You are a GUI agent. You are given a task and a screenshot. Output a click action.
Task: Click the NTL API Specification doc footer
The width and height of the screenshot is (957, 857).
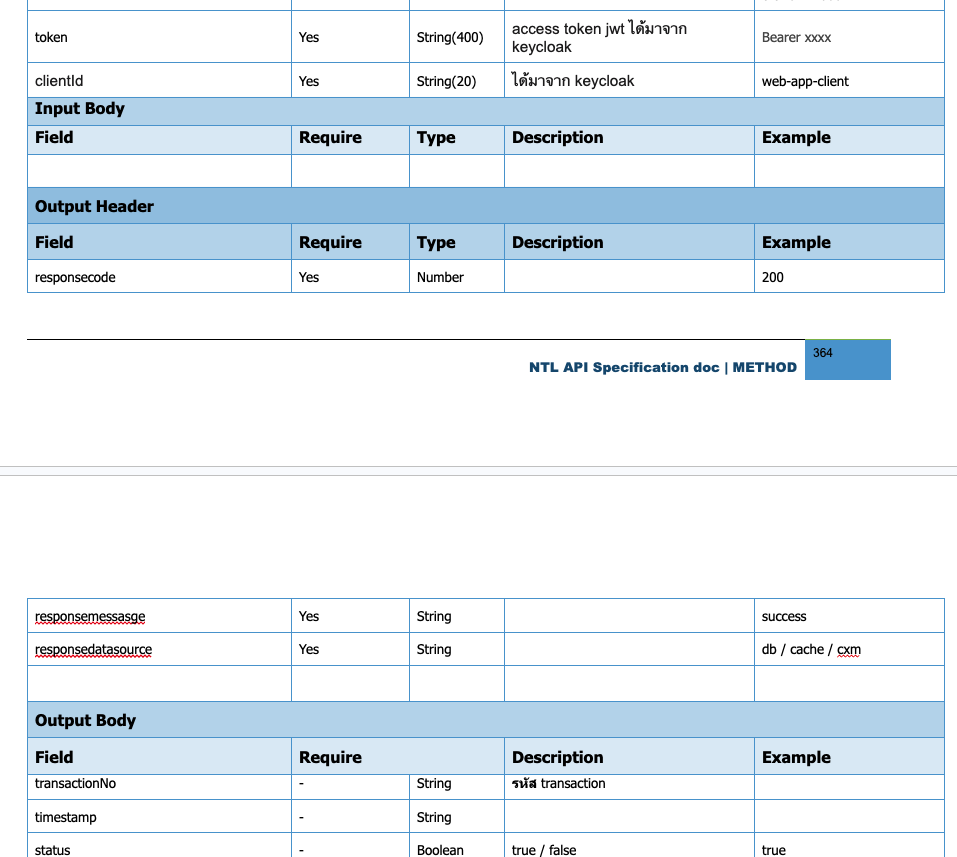point(662,367)
